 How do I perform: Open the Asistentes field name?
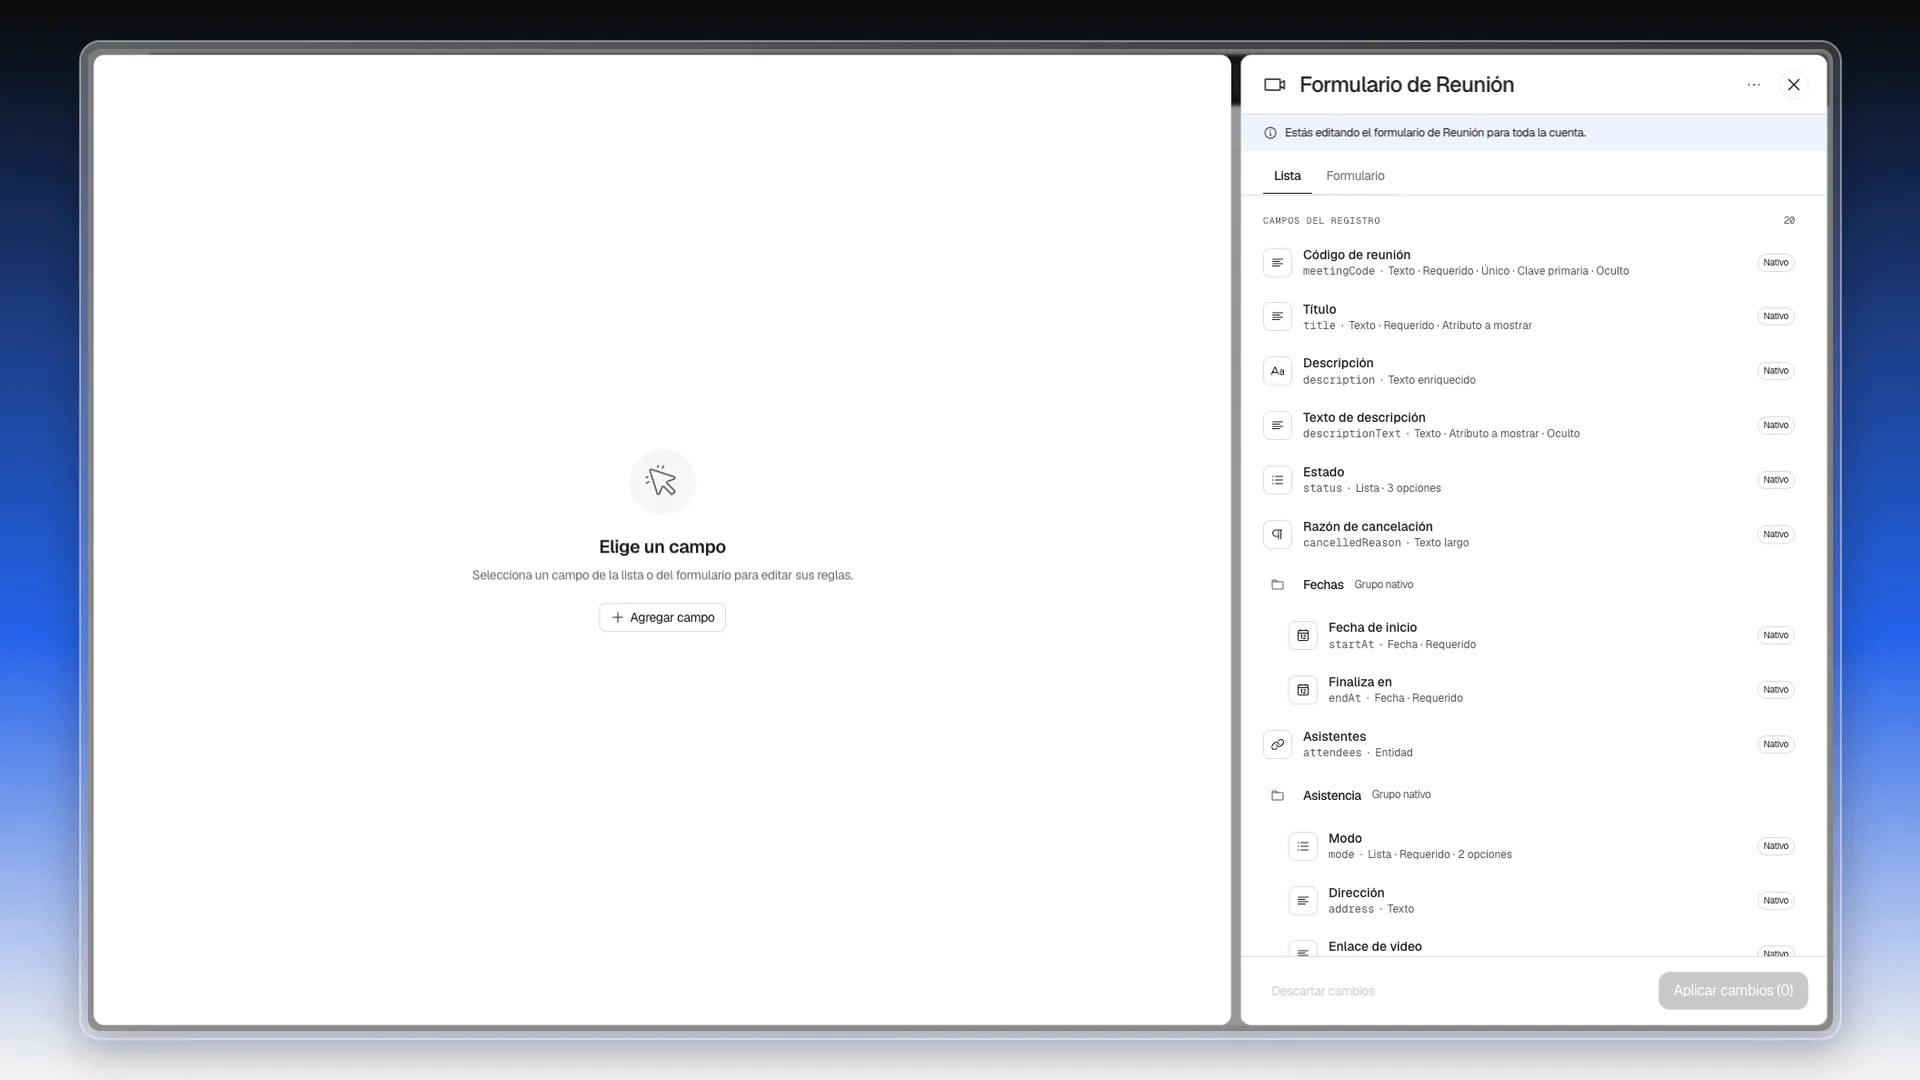[1334, 737]
